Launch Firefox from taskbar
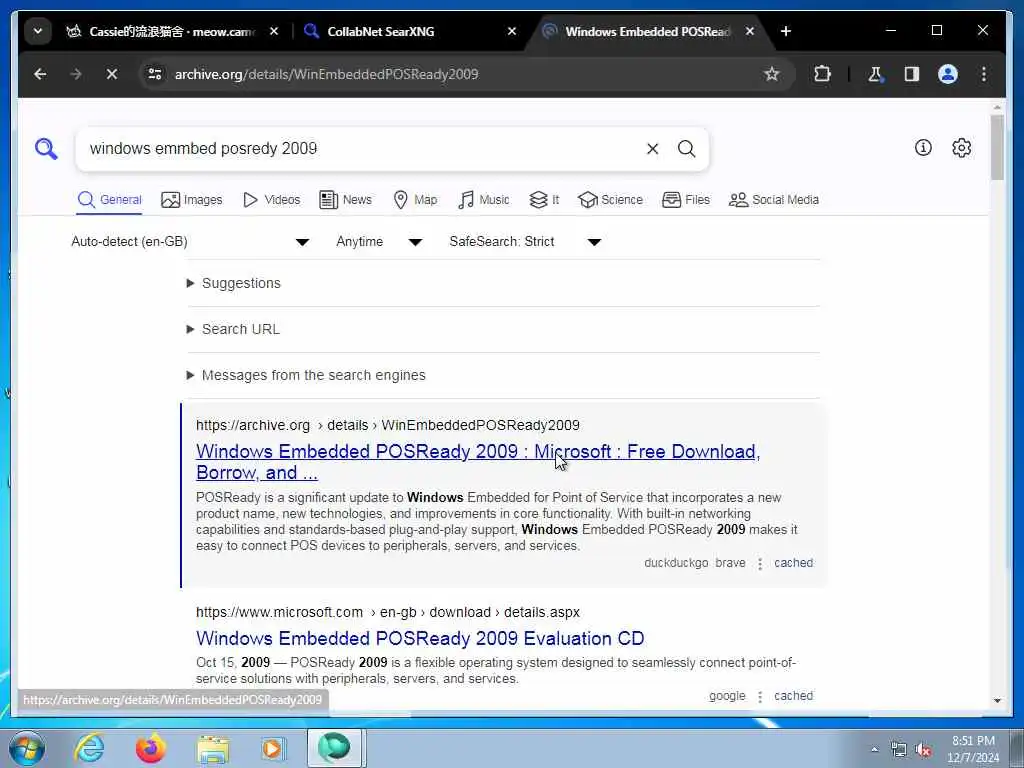This screenshot has width=1024, height=768. click(150, 748)
